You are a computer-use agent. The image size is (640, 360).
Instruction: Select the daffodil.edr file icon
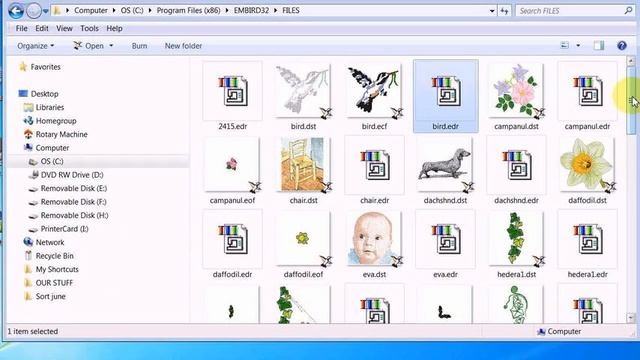coord(232,240)
